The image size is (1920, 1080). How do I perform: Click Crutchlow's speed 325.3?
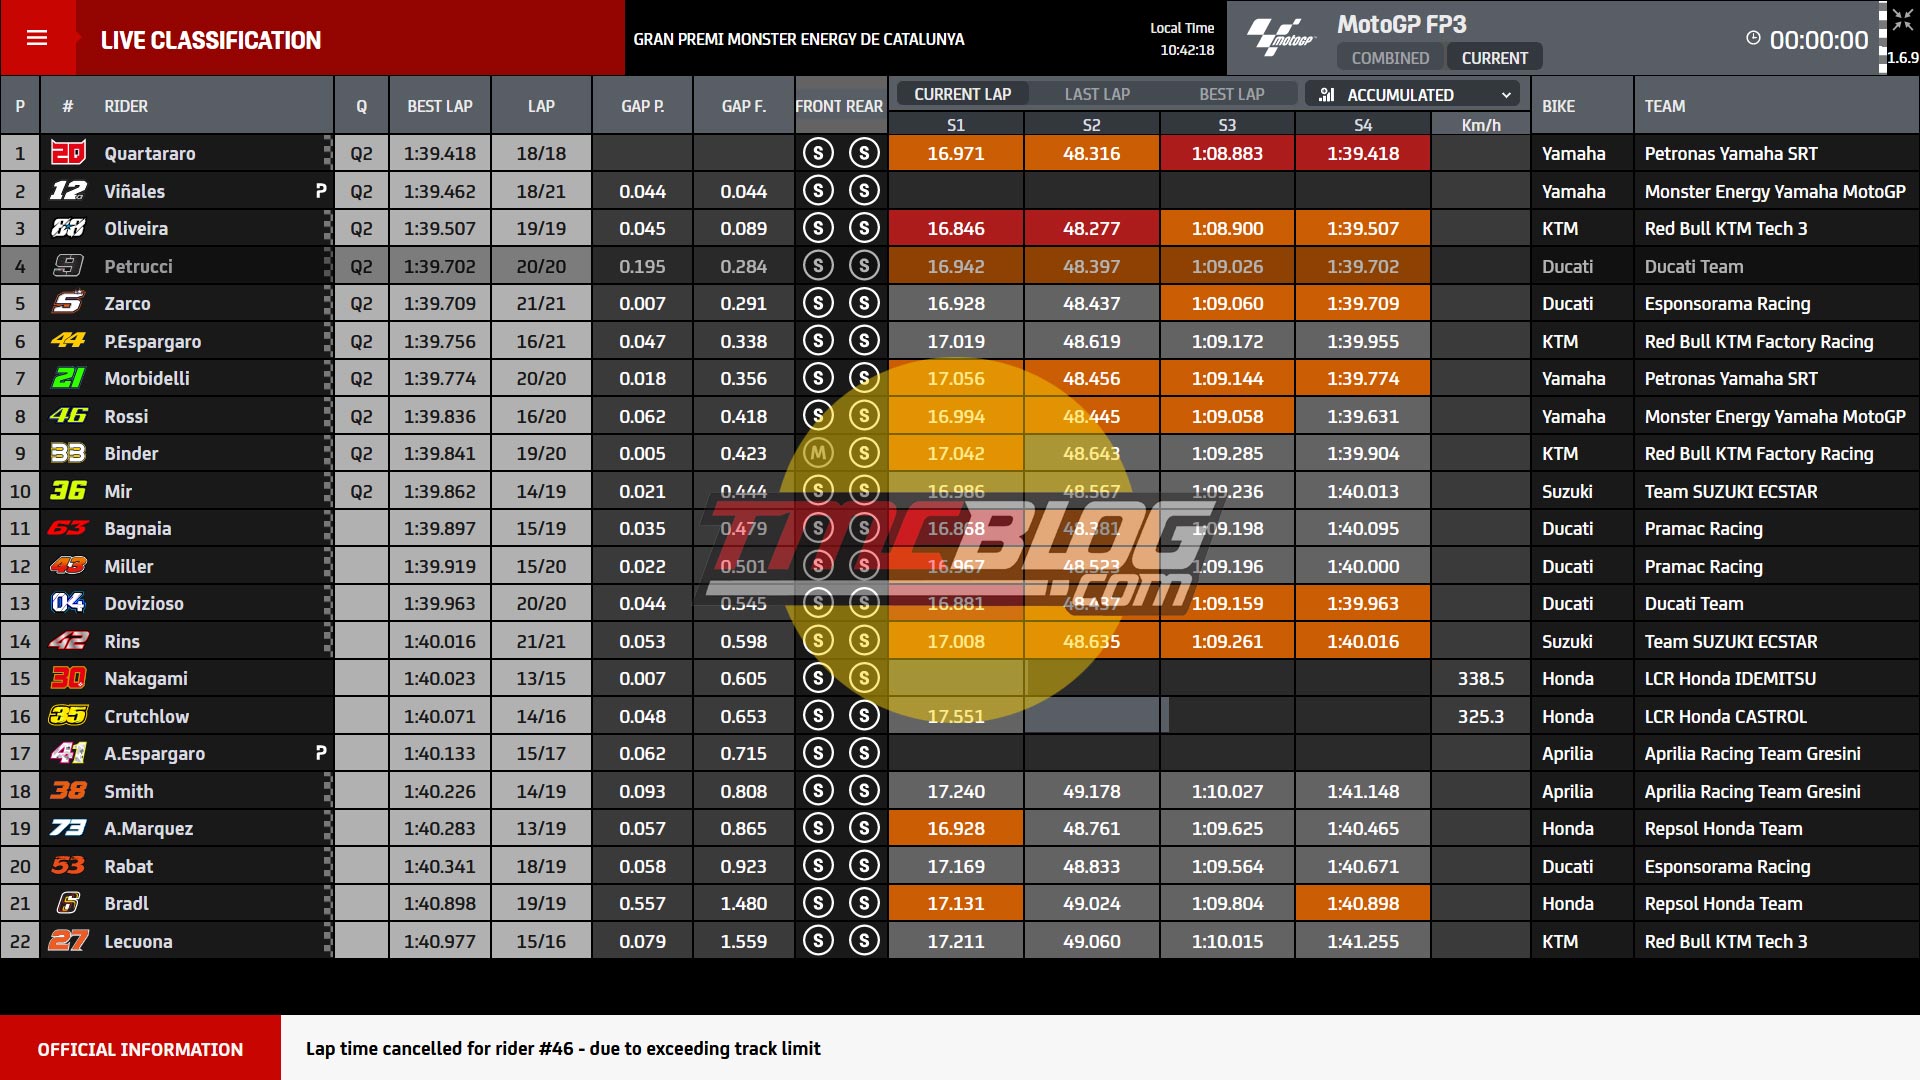tap(1481, 716)
